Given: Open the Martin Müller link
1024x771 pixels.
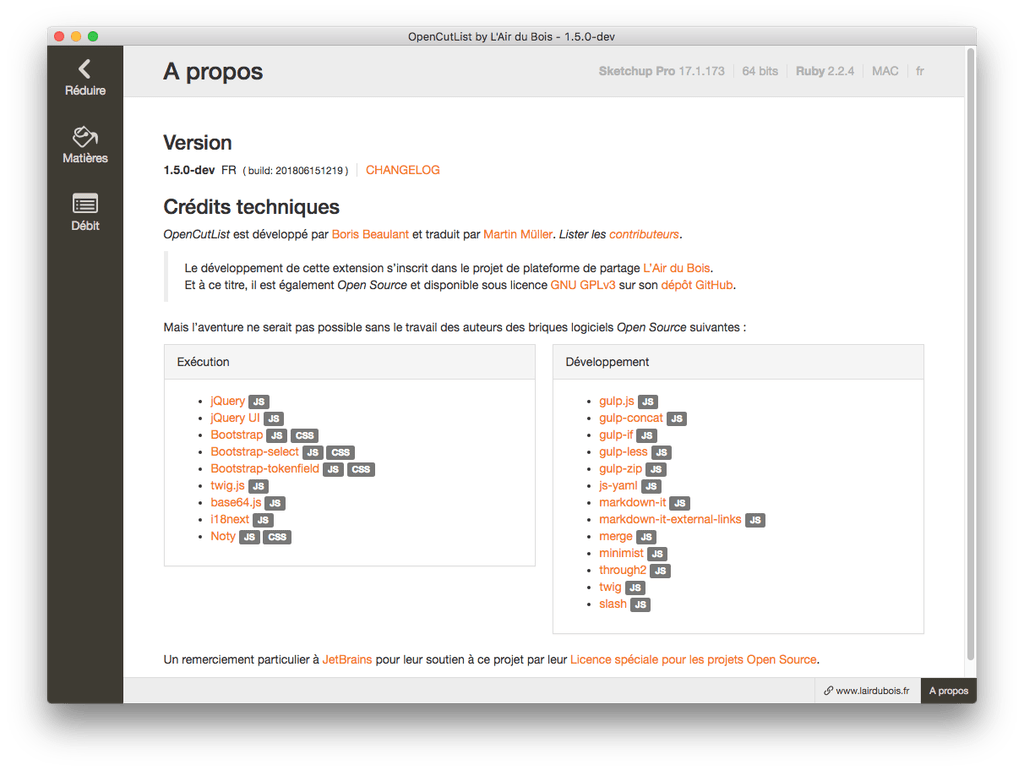Looking at the screenshot, I should coord(518,234).
